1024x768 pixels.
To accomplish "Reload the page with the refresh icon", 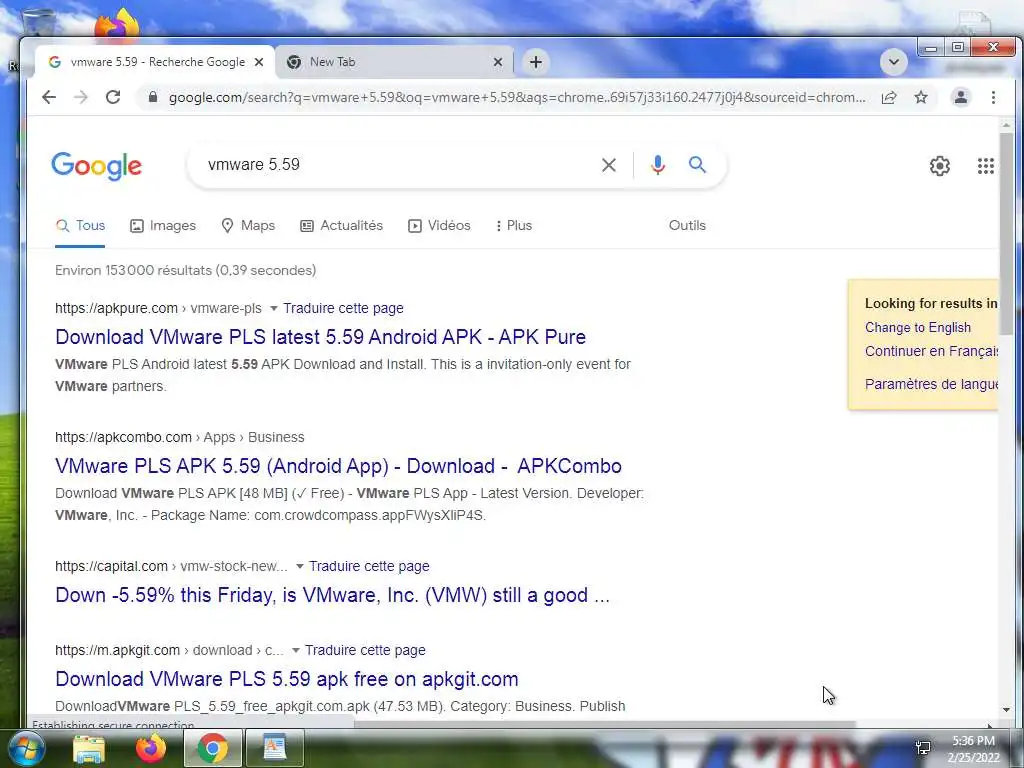I will 113,97.
